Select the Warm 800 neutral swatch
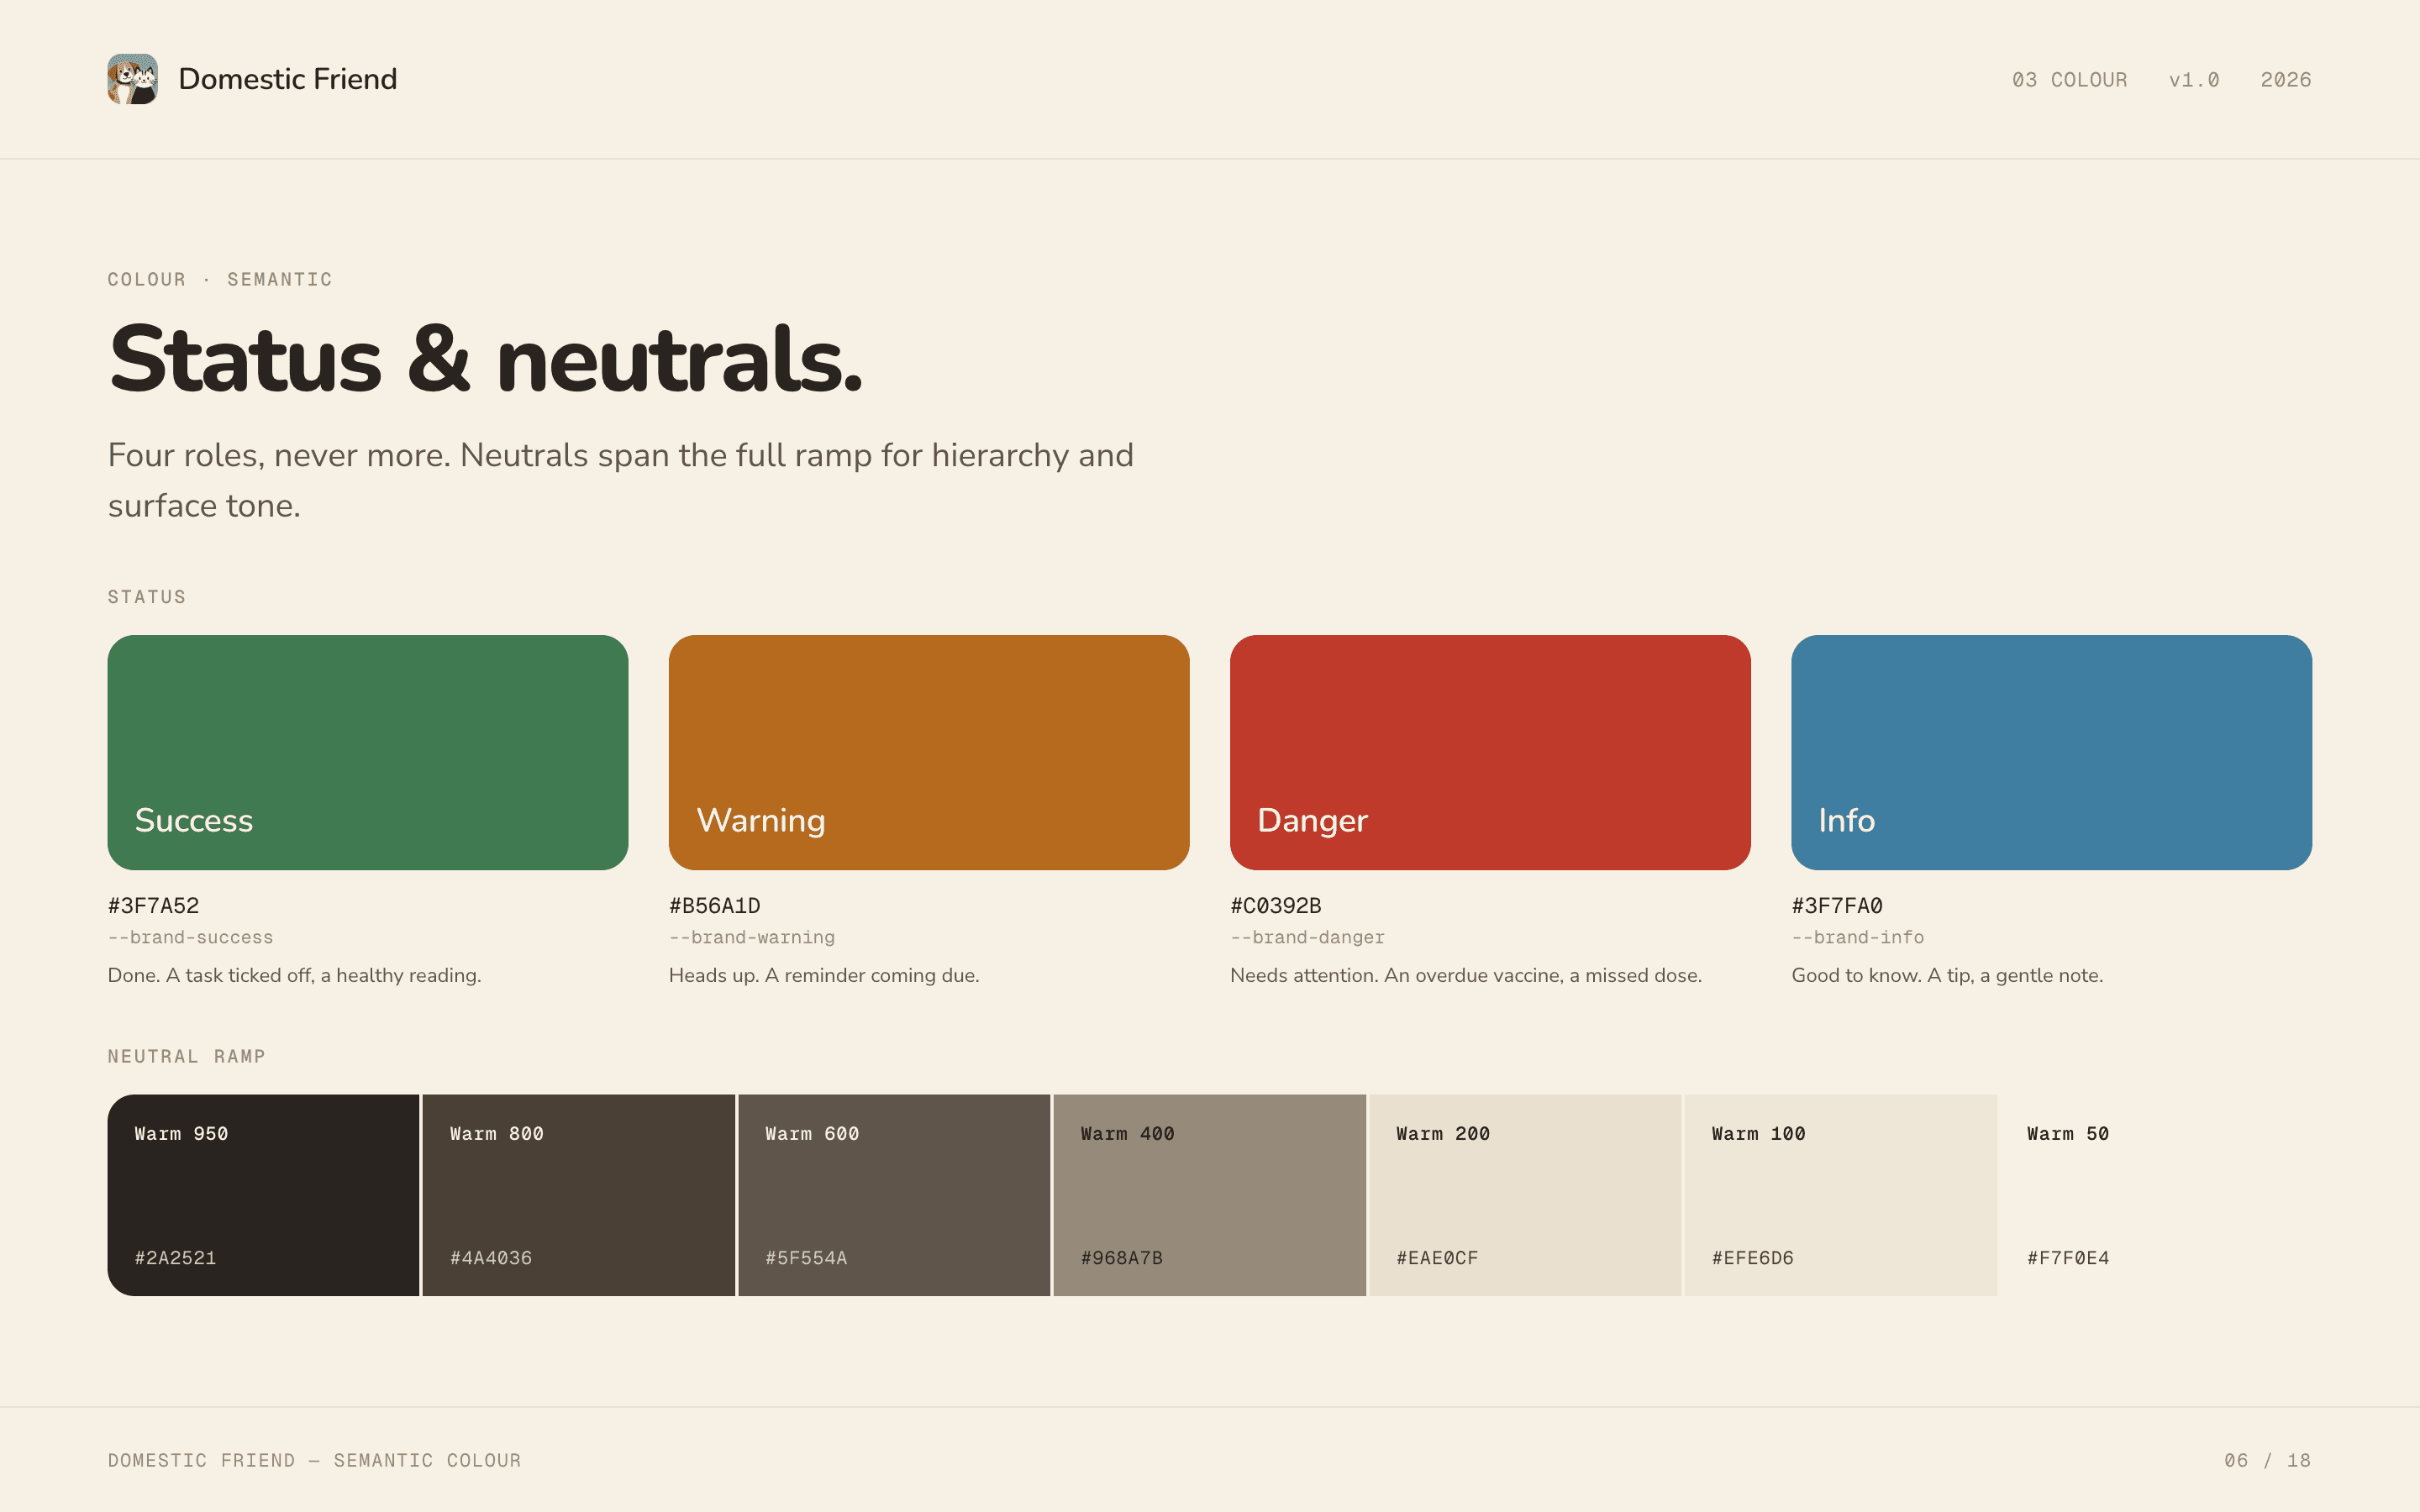The height and width of the screenshot is (1512, 2420). click(579, 1195)
